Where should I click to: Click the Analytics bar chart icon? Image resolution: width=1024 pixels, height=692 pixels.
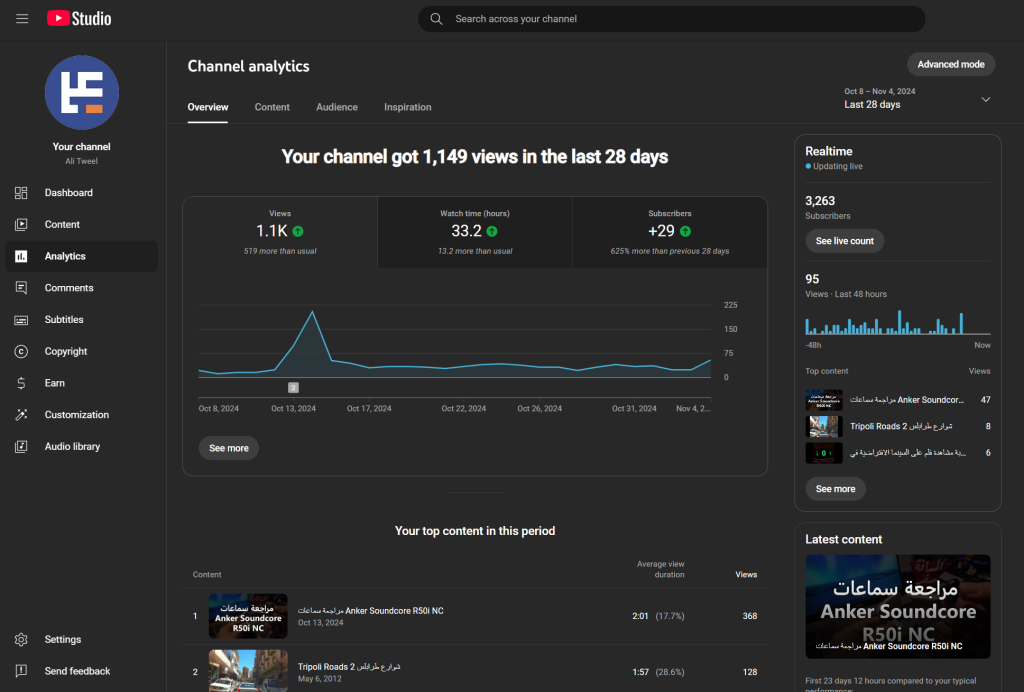pyautogui.click(x=21, y=256)
